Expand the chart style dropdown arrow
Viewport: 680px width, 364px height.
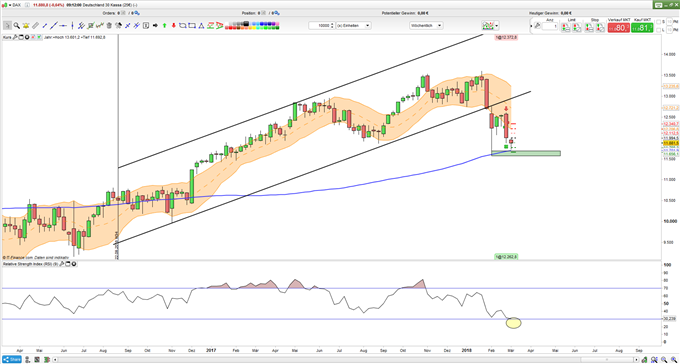(497, 26)
